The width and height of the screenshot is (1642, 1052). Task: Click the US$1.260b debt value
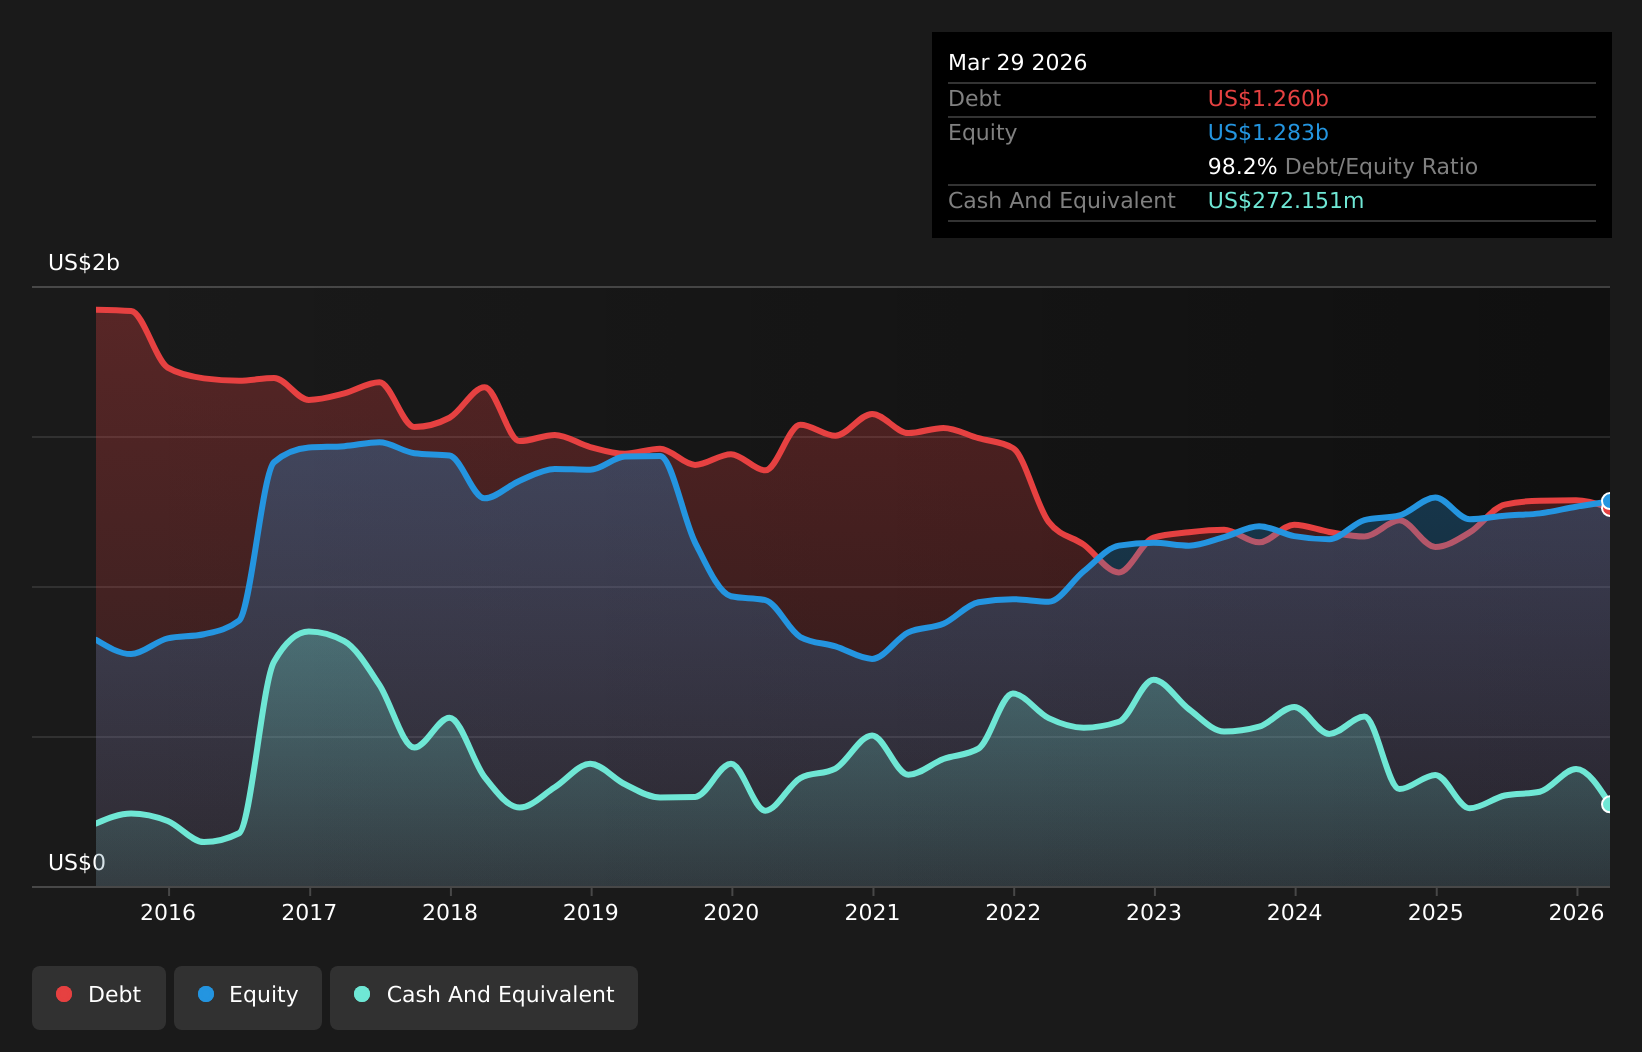pos(1268,99)
